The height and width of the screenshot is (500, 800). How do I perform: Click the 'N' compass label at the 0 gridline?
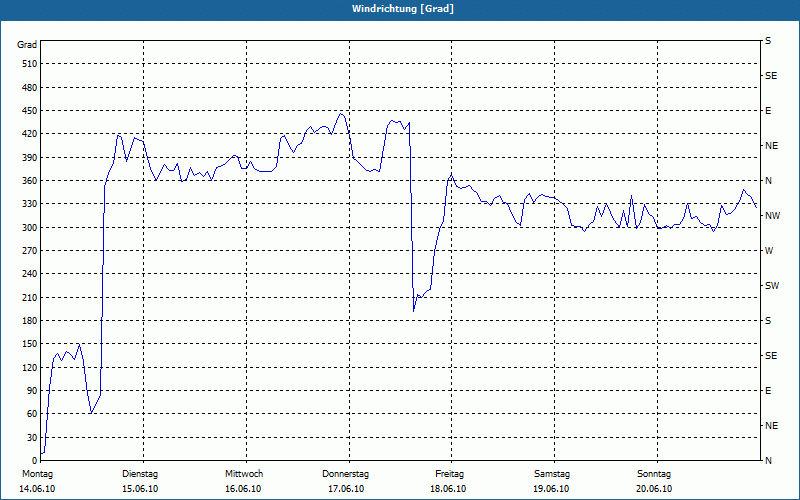click(x=768, y=461)
